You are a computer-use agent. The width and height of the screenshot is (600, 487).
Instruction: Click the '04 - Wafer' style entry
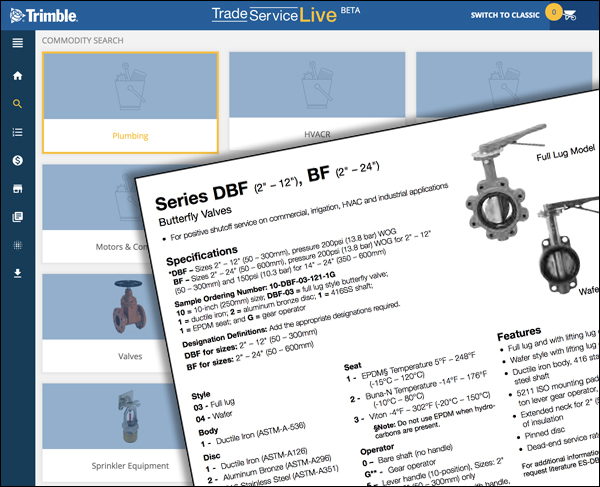click(214, 417)
